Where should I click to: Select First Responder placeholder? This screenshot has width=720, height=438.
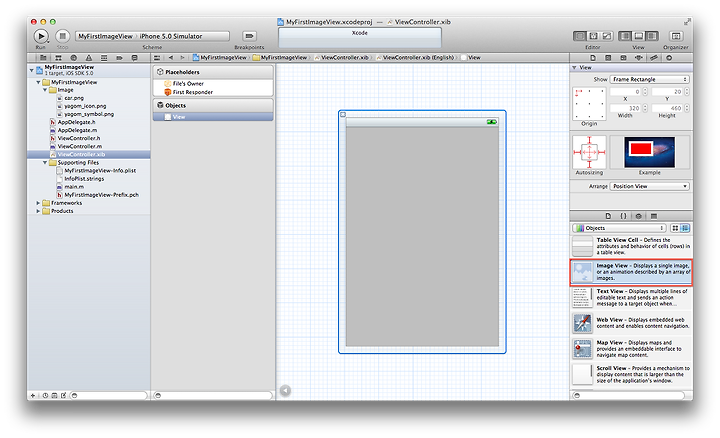pyautogui.click(x=192, y=92)
